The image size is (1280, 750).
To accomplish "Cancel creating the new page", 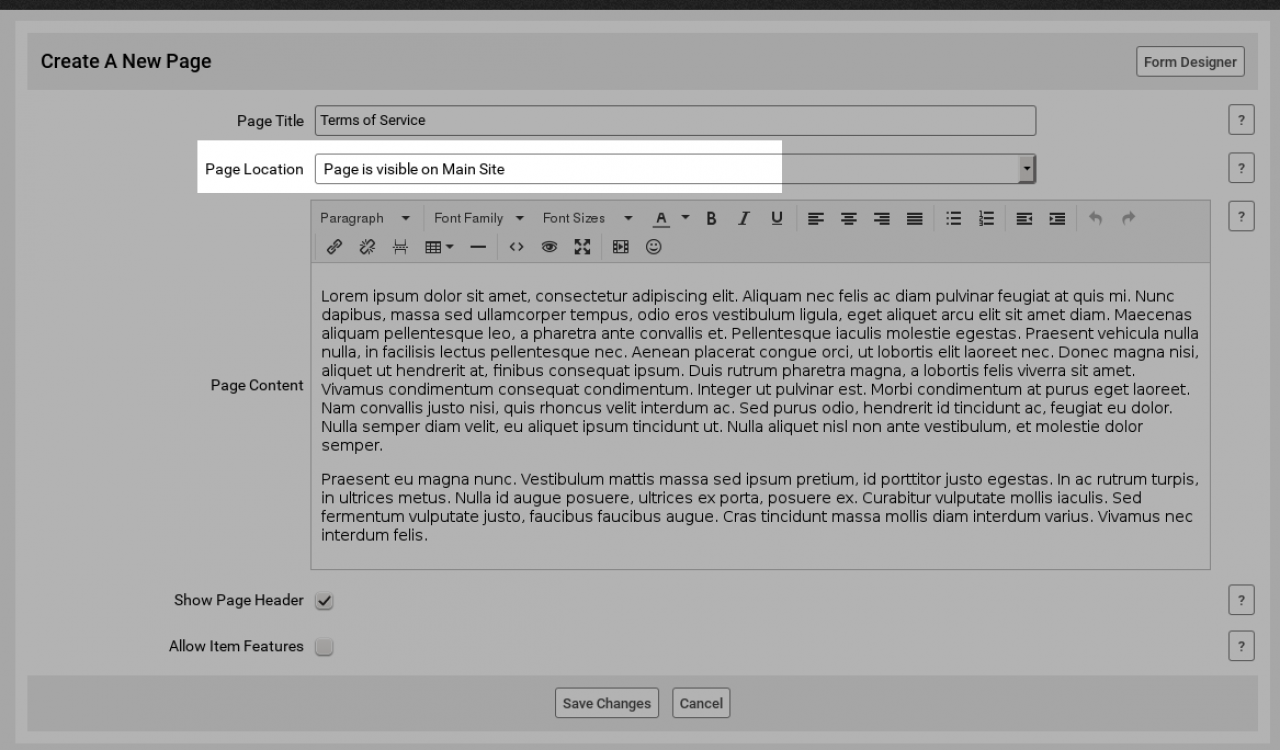I will tap(701, 703).
